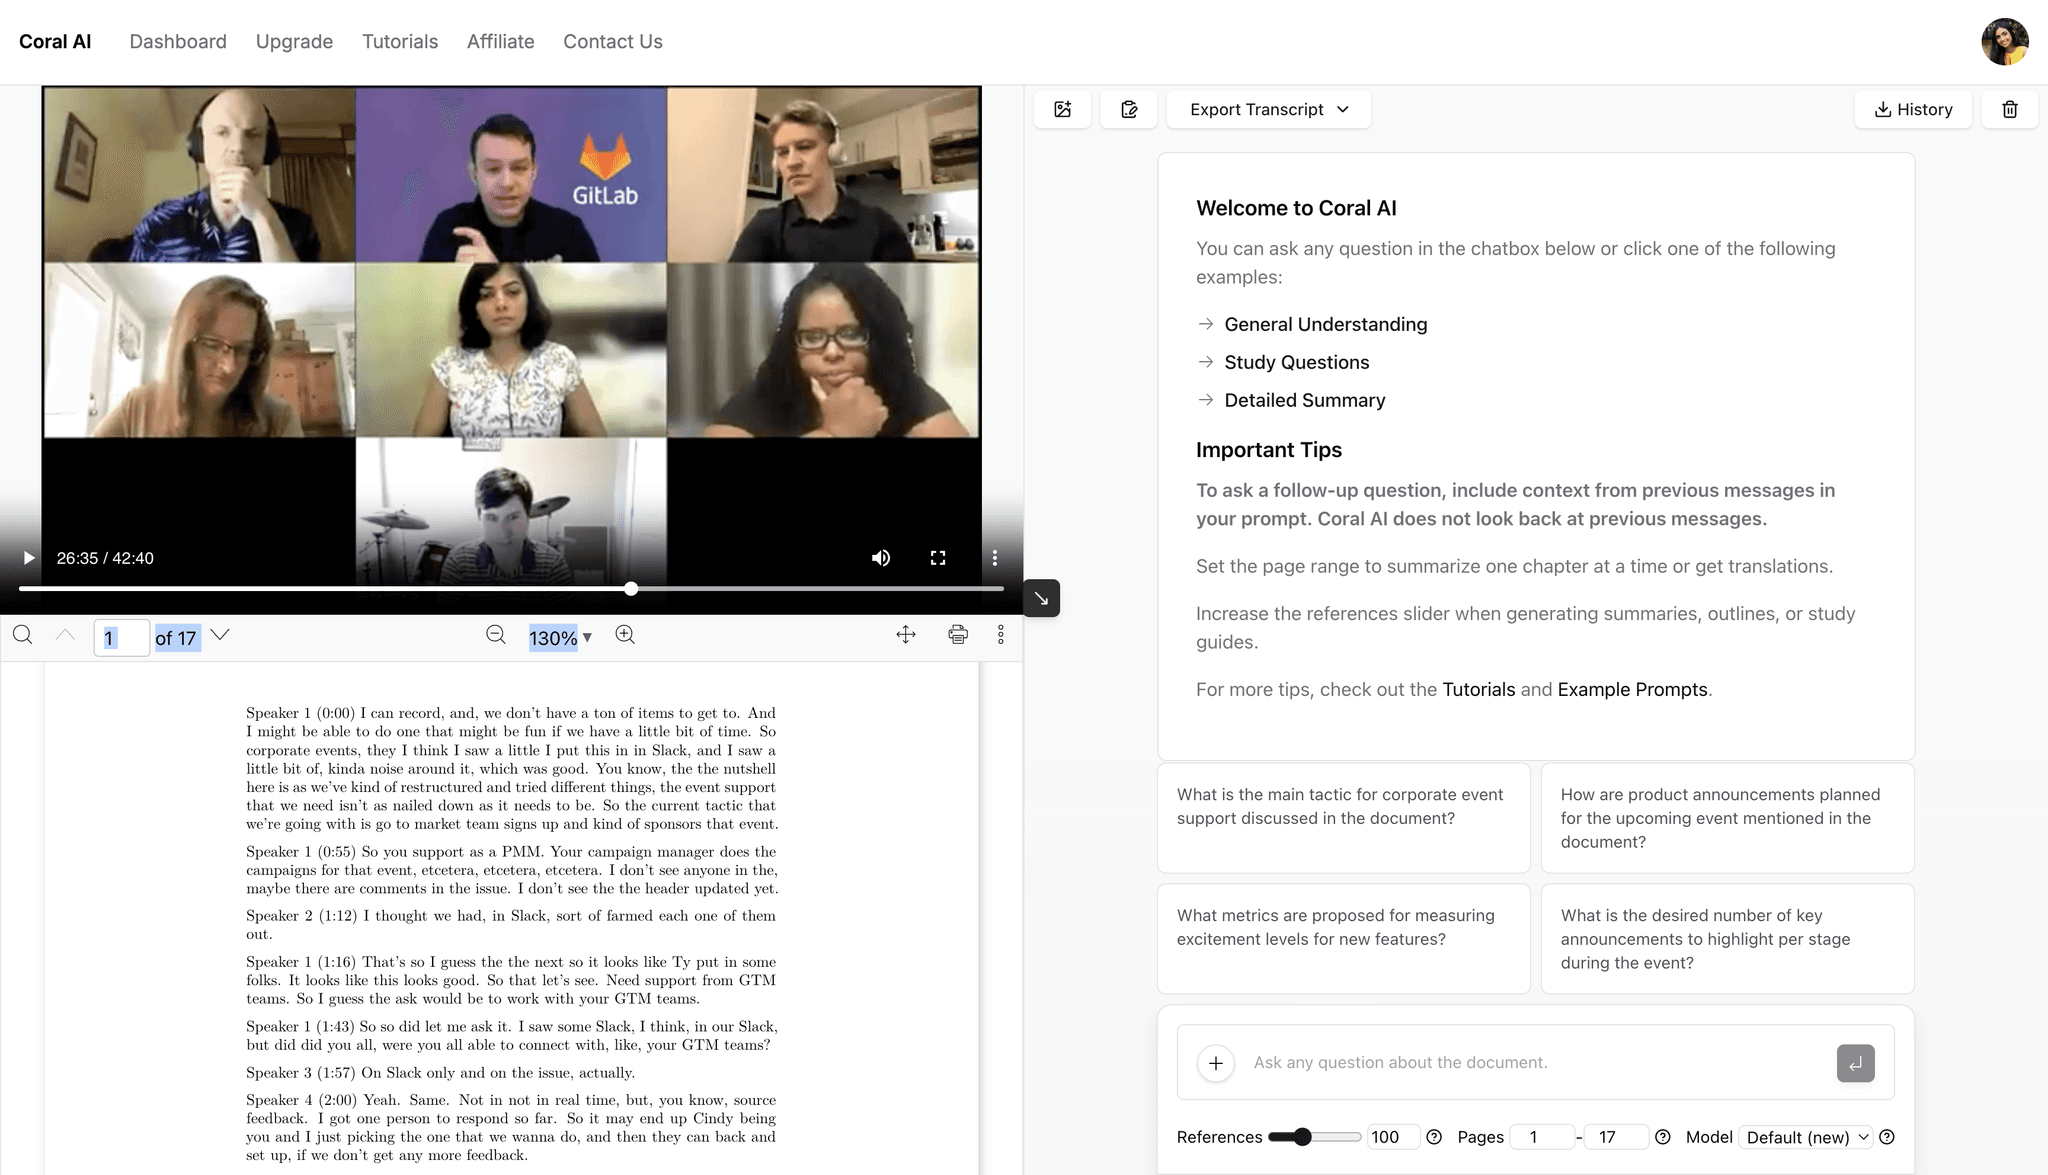Open the History panel
The width and height of the screenshot is (2048, 1175).
(x=1913, y=109)
